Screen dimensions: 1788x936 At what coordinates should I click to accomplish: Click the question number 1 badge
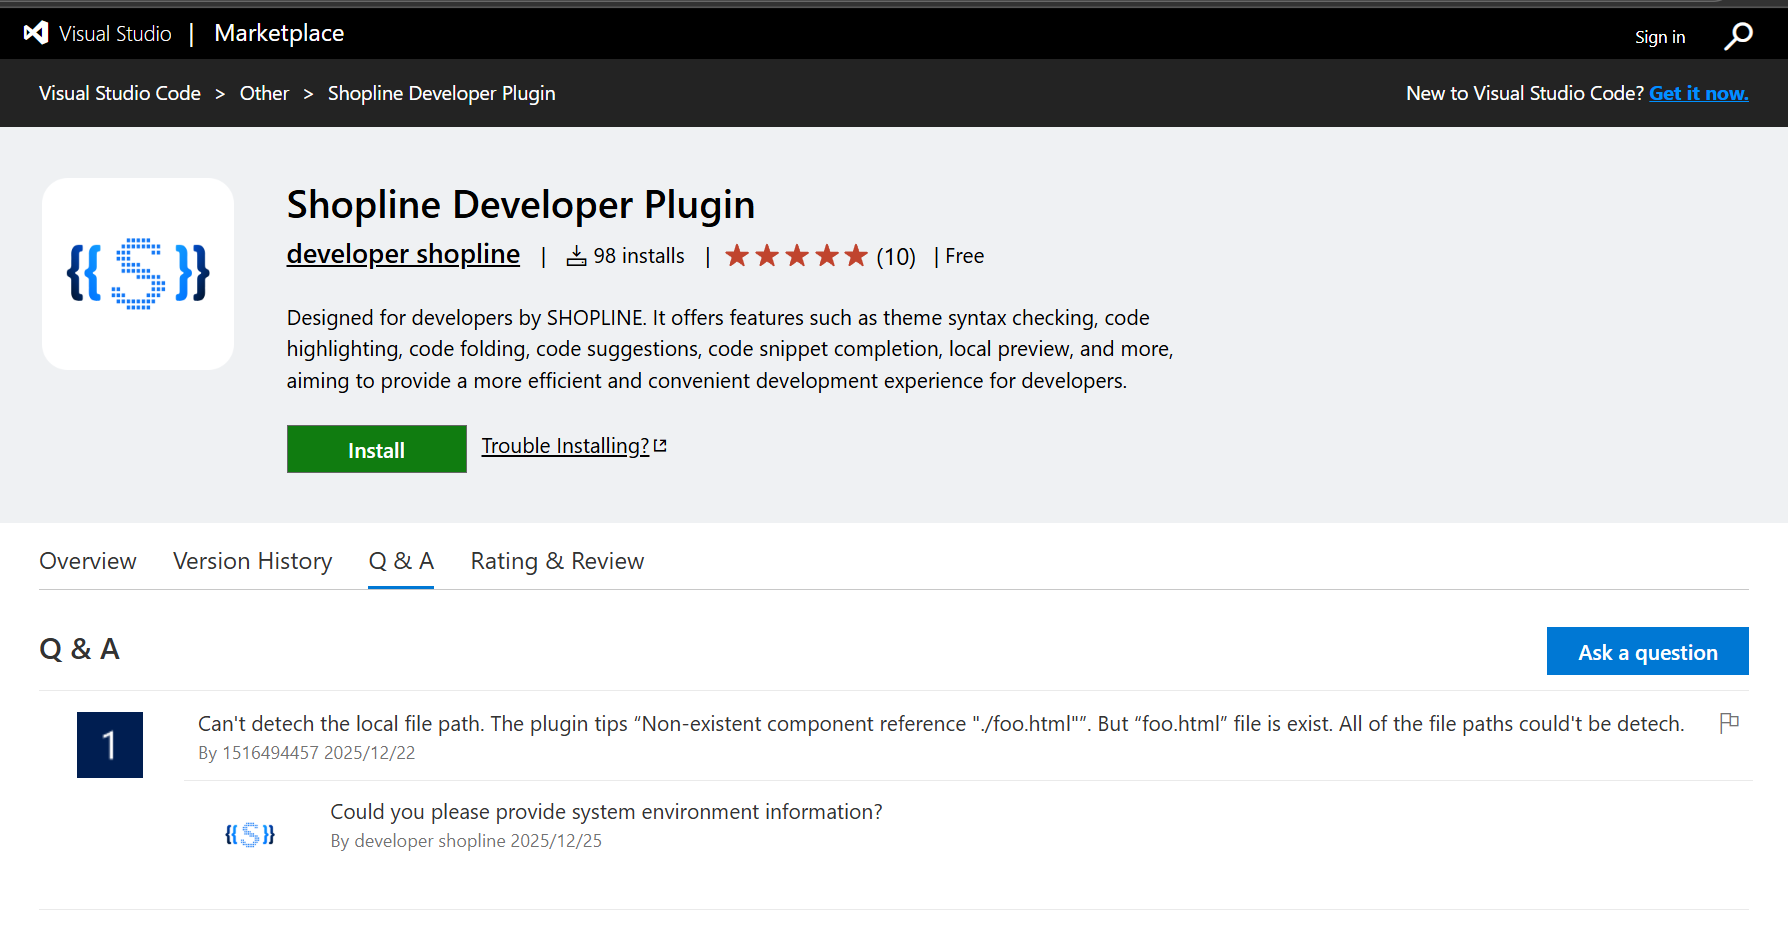110,745
